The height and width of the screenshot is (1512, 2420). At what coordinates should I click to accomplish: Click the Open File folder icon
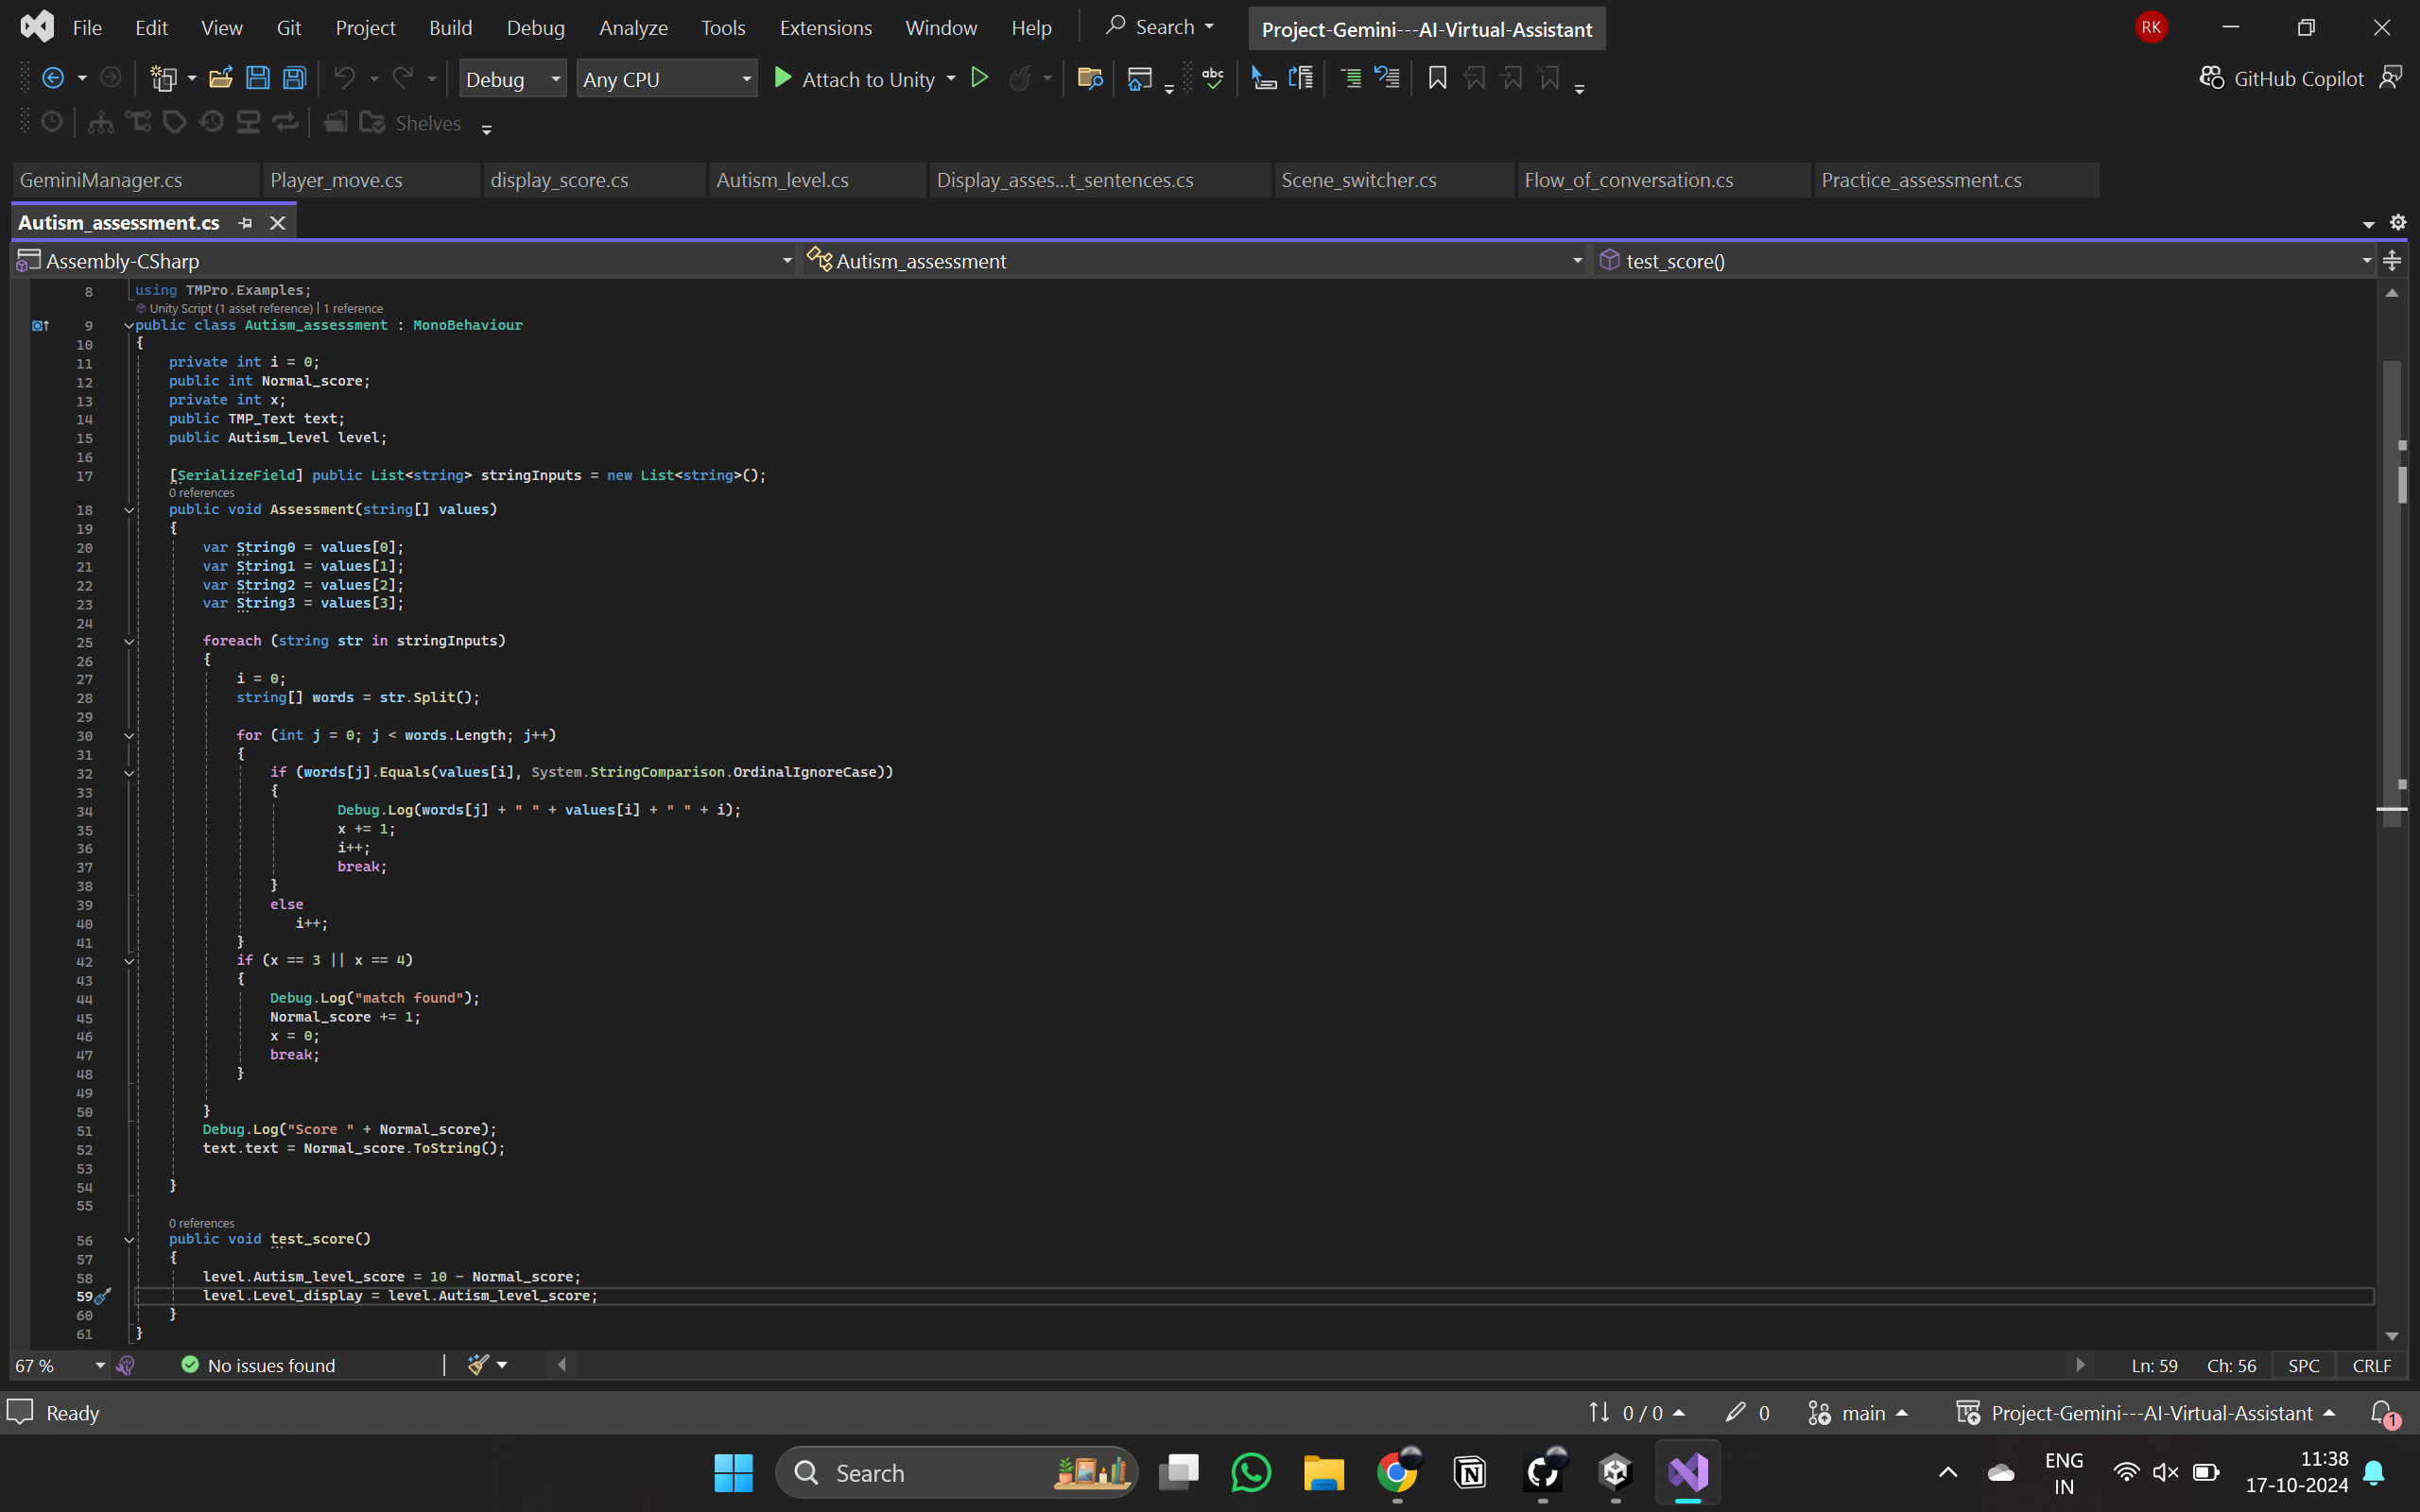click(x=221, y=78)
